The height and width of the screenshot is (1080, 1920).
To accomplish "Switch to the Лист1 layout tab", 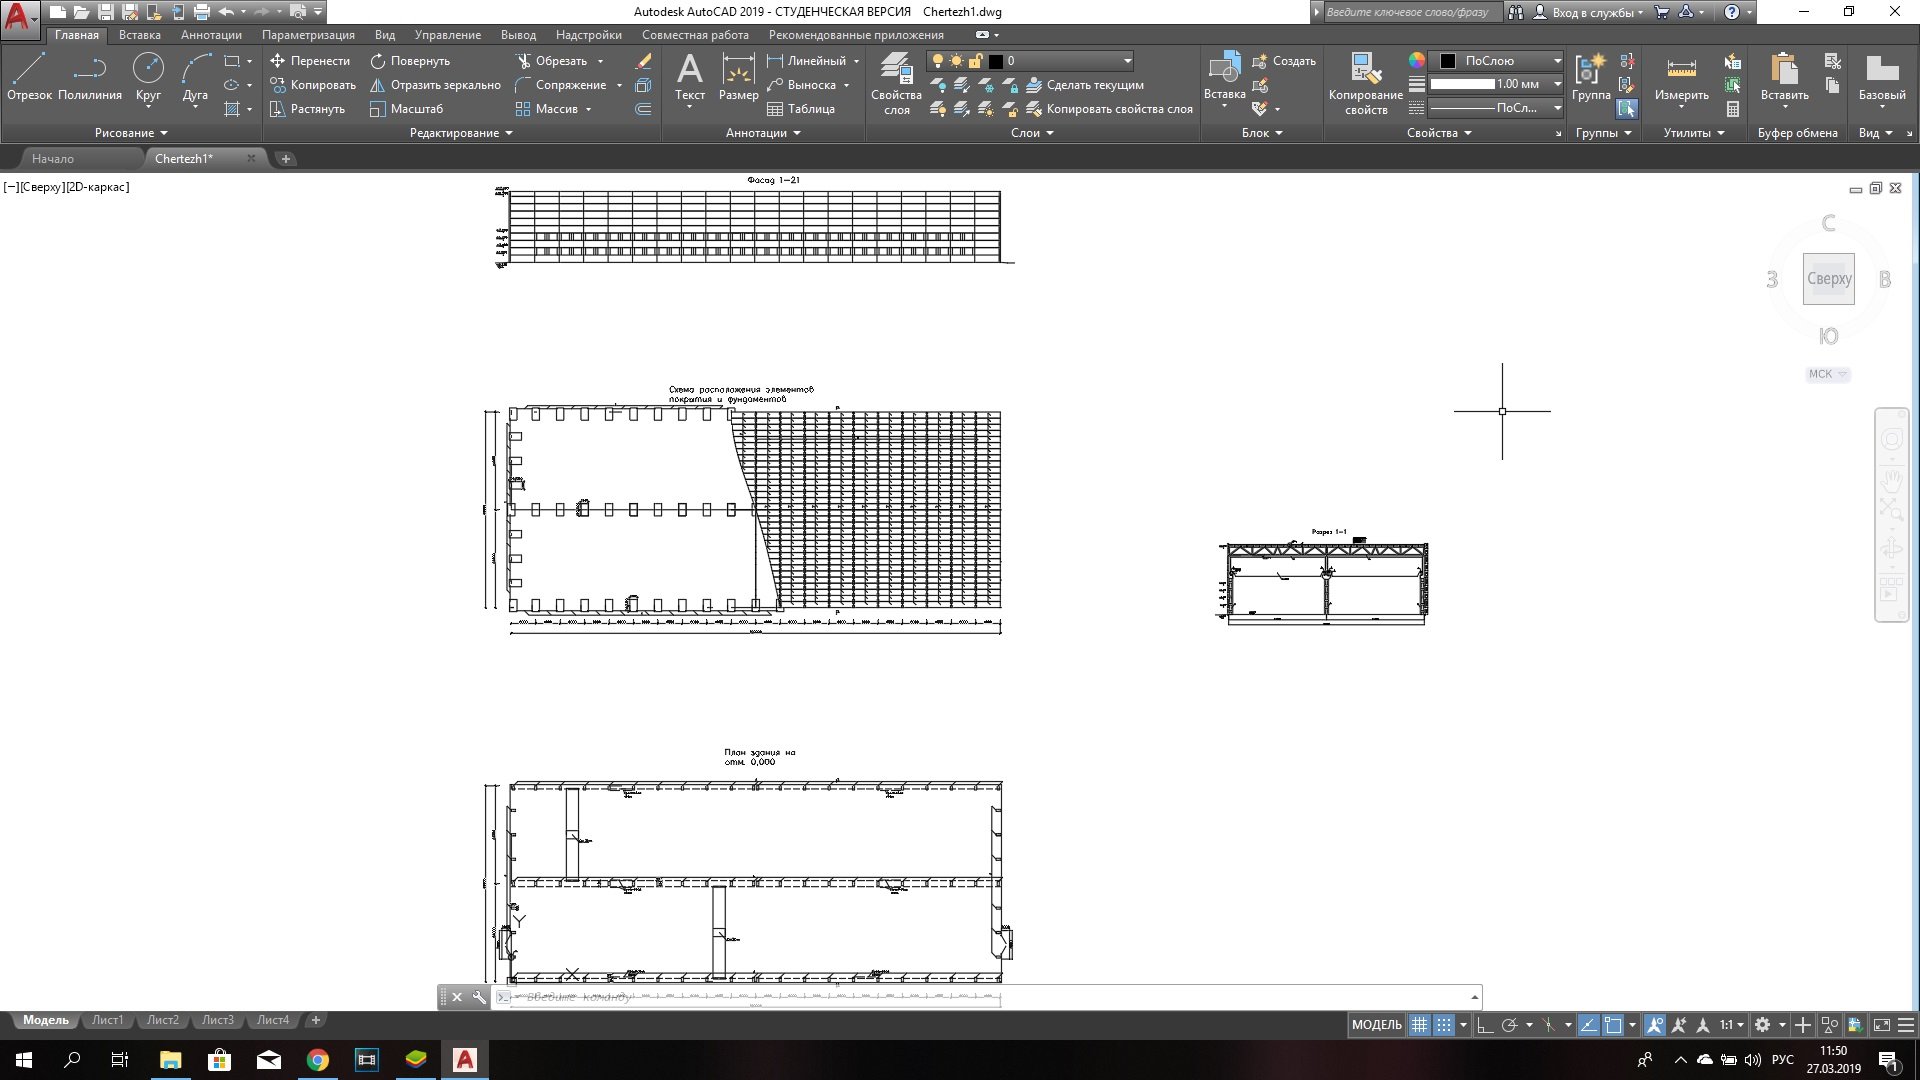I will coord(107,1020).
